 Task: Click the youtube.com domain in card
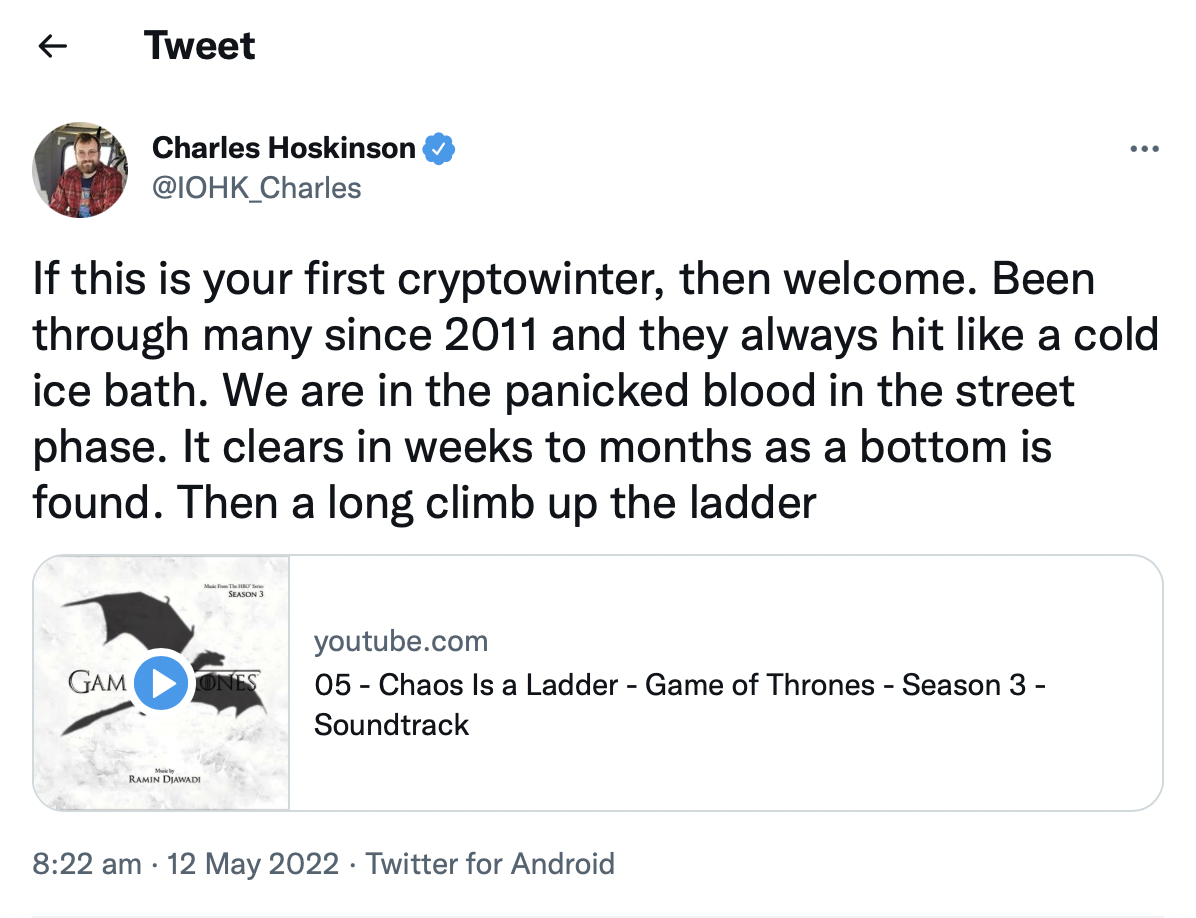401,641
